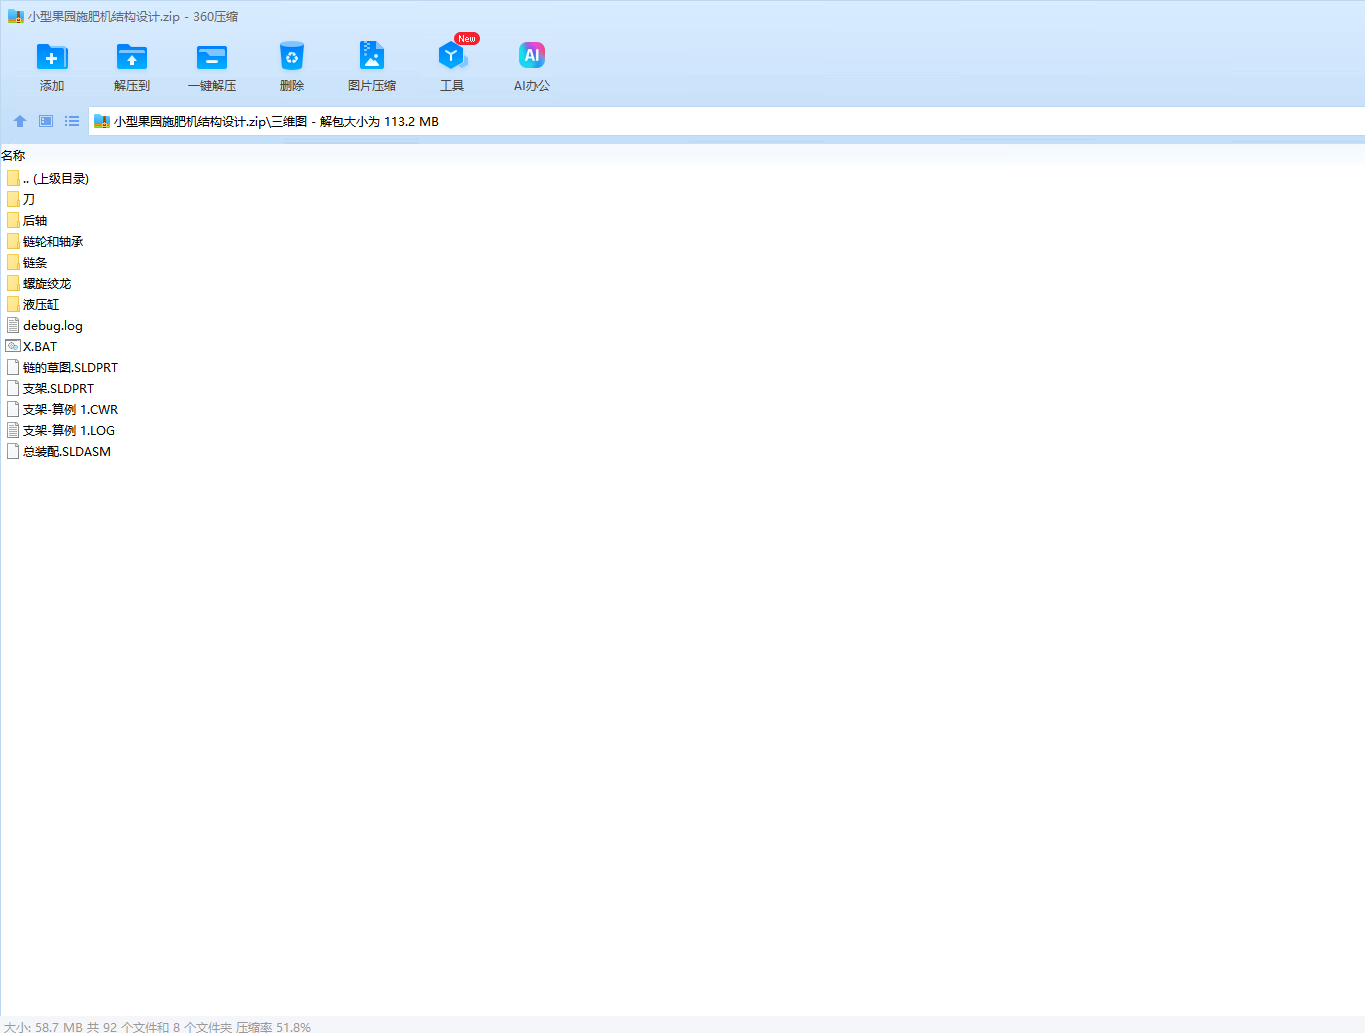Image resolution: width=1365 pixels, height=1033 pixels.
Task: Select the 链条 folder
Action: click(x=27, y=263)
